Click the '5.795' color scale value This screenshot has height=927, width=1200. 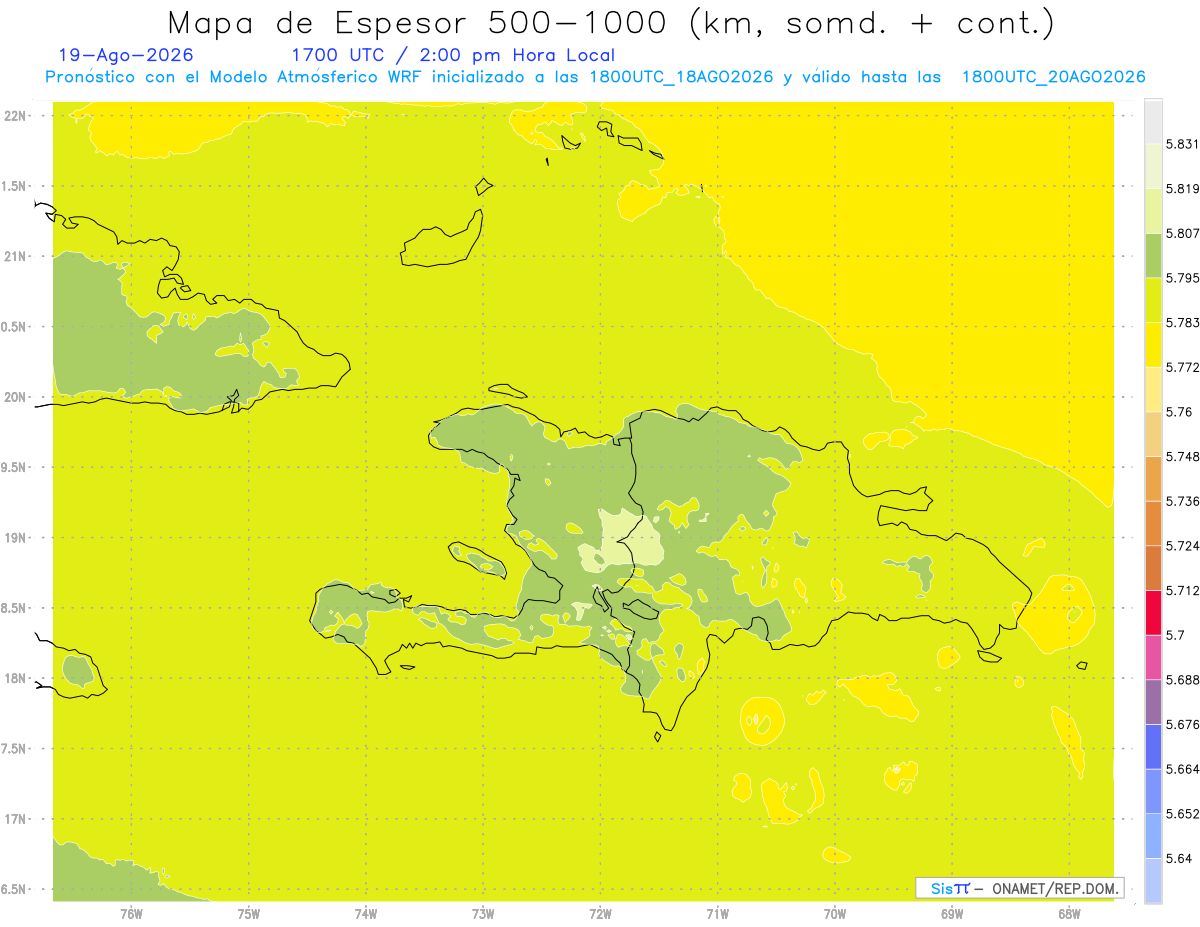click(1183, 278)
